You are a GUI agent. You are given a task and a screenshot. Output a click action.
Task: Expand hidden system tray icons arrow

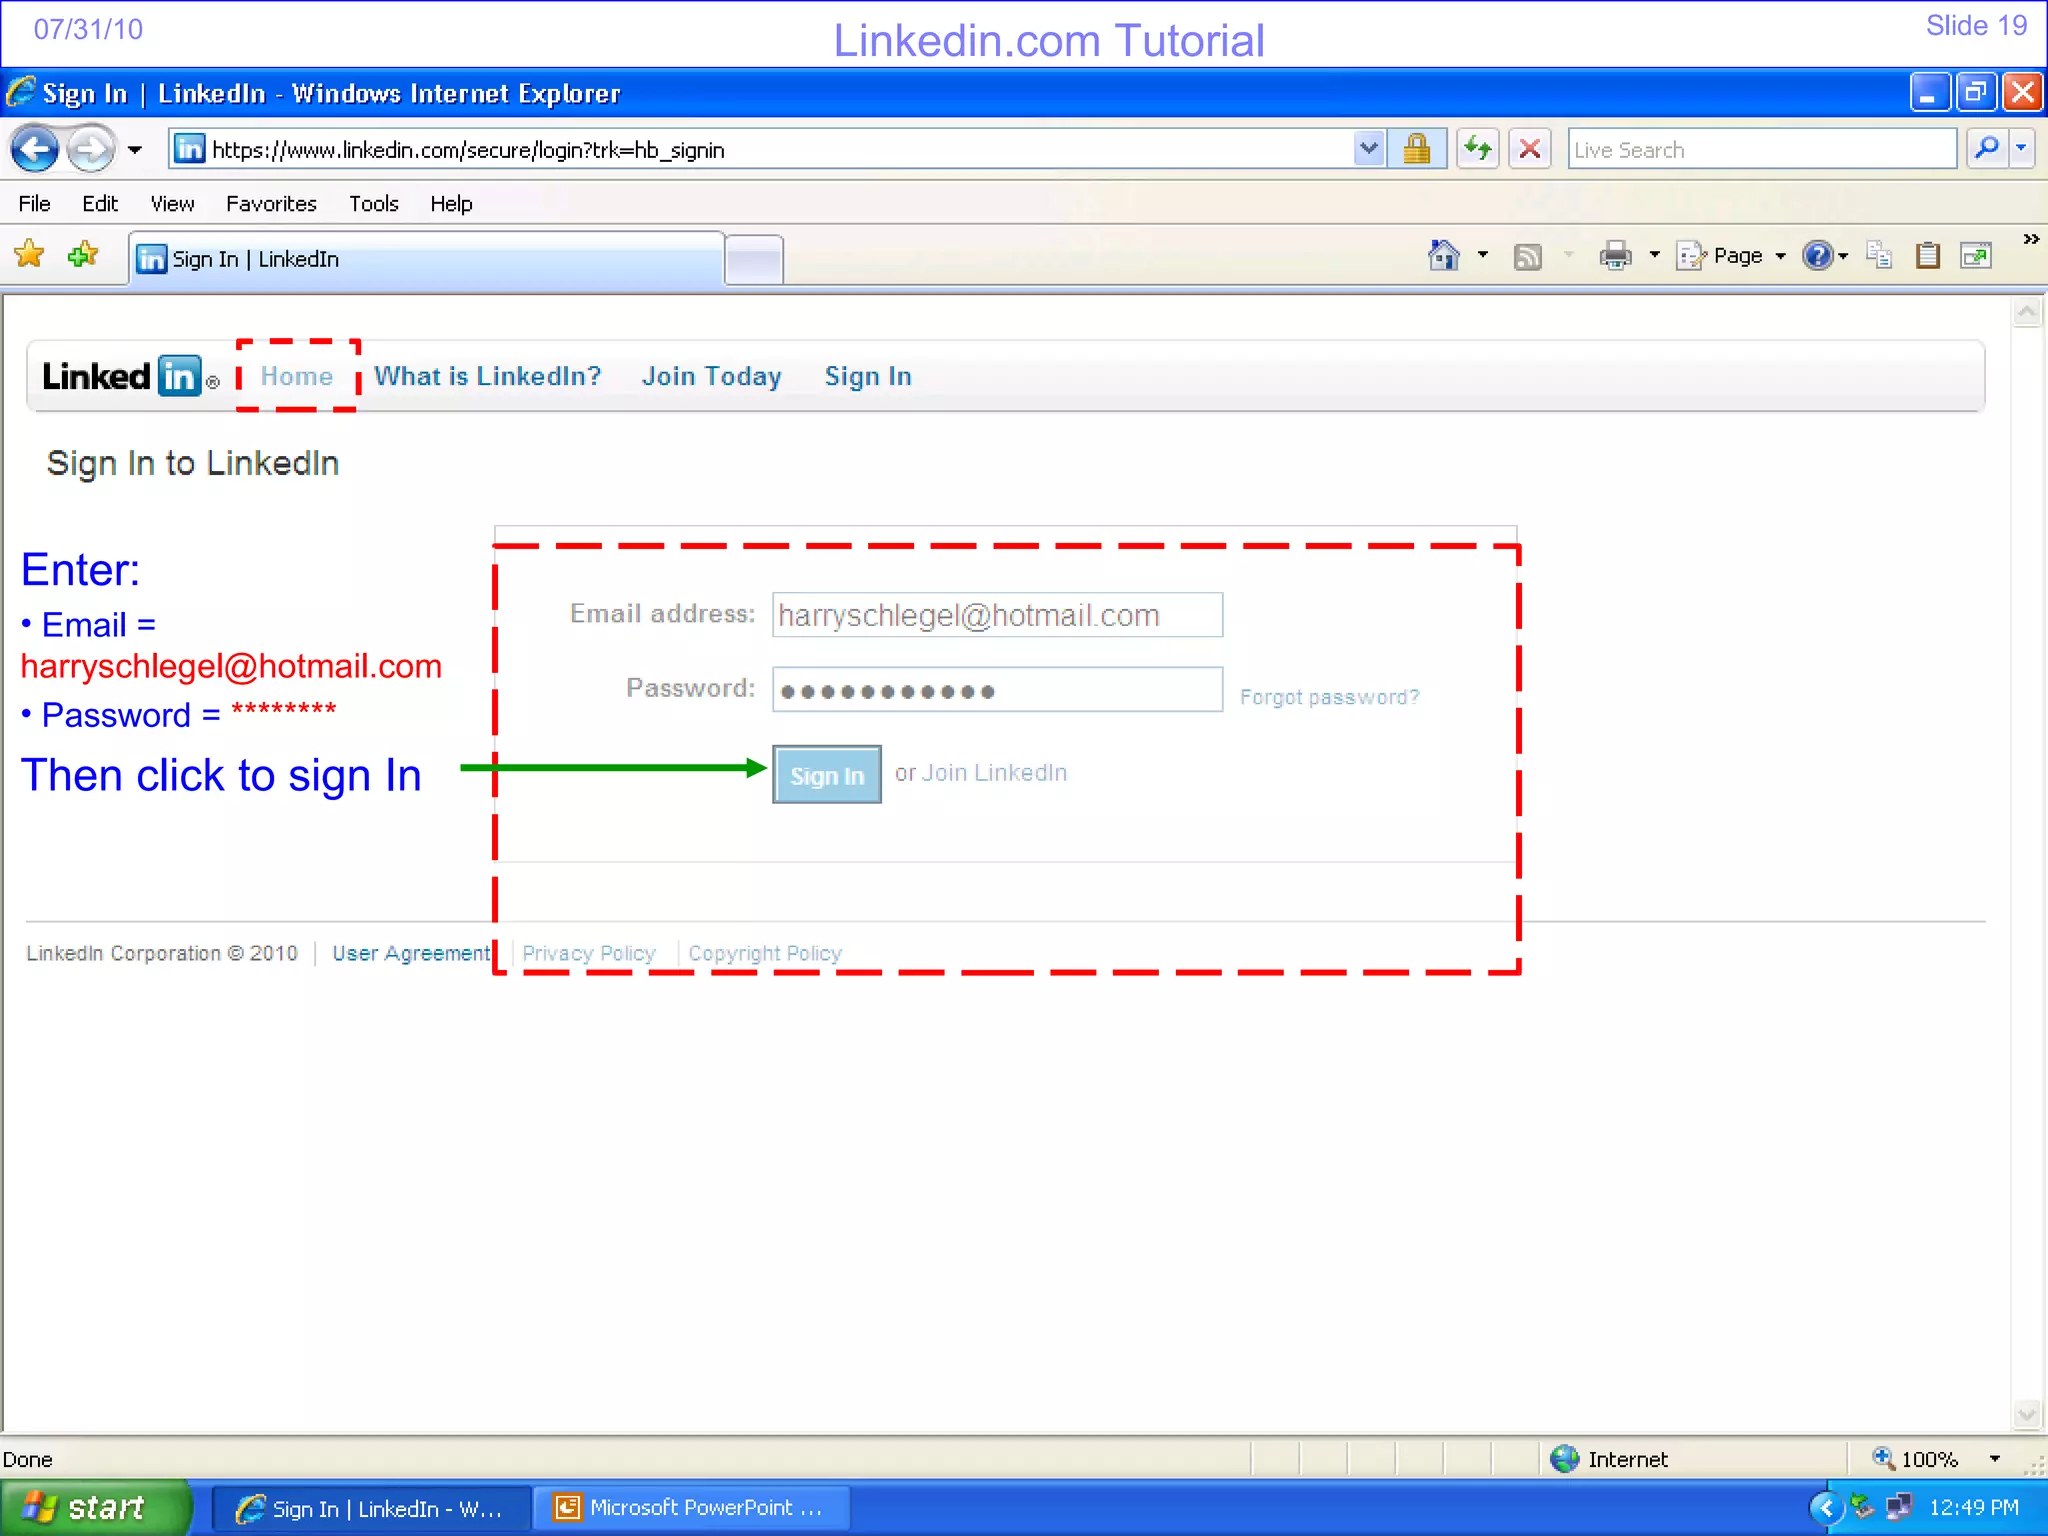1826,1508
